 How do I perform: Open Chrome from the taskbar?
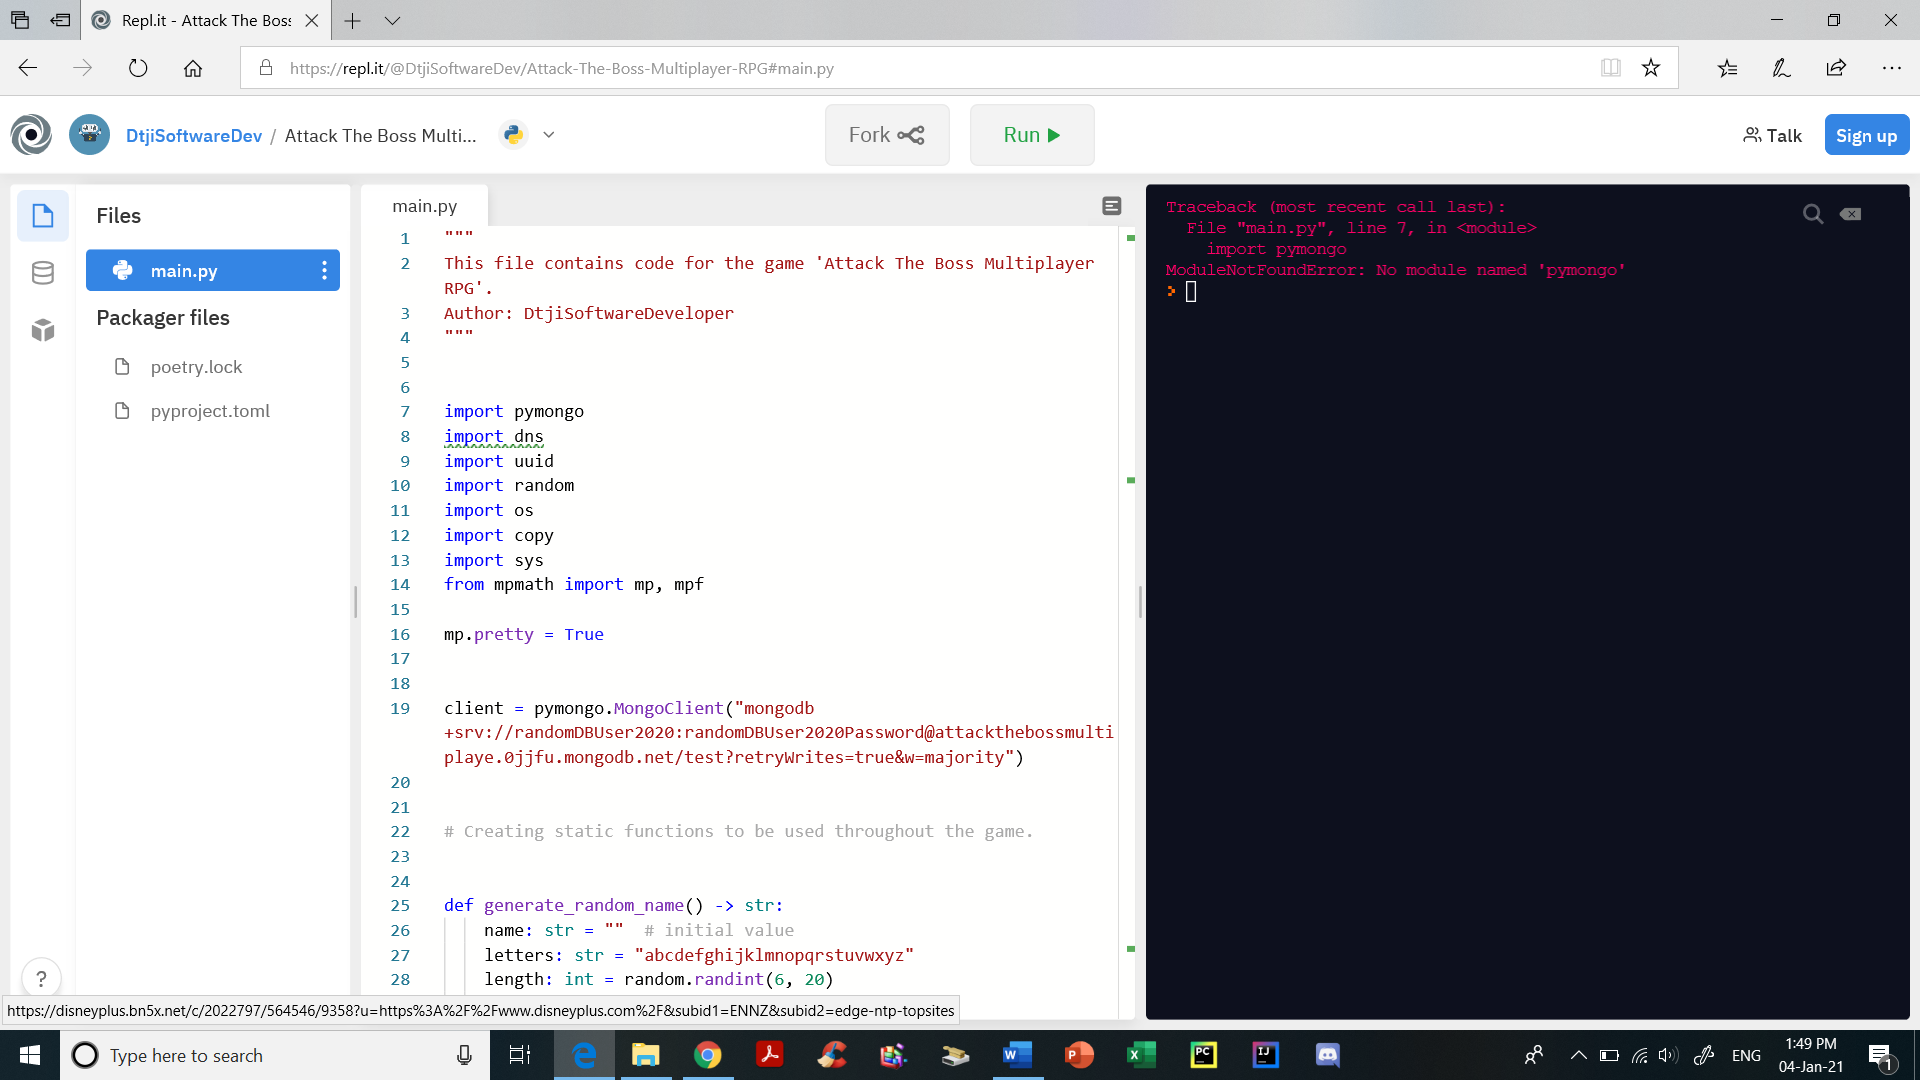707,1055
